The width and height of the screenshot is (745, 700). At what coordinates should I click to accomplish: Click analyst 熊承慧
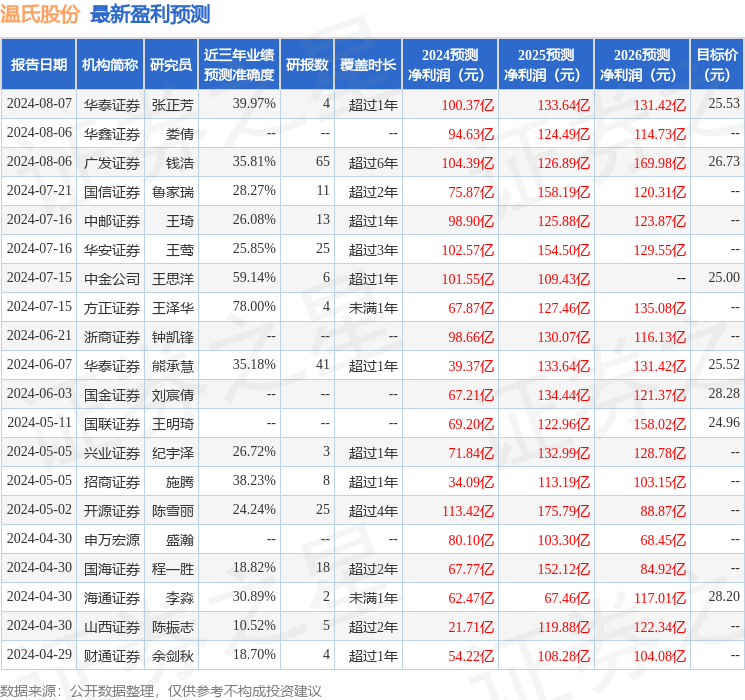tap(173, 366)
